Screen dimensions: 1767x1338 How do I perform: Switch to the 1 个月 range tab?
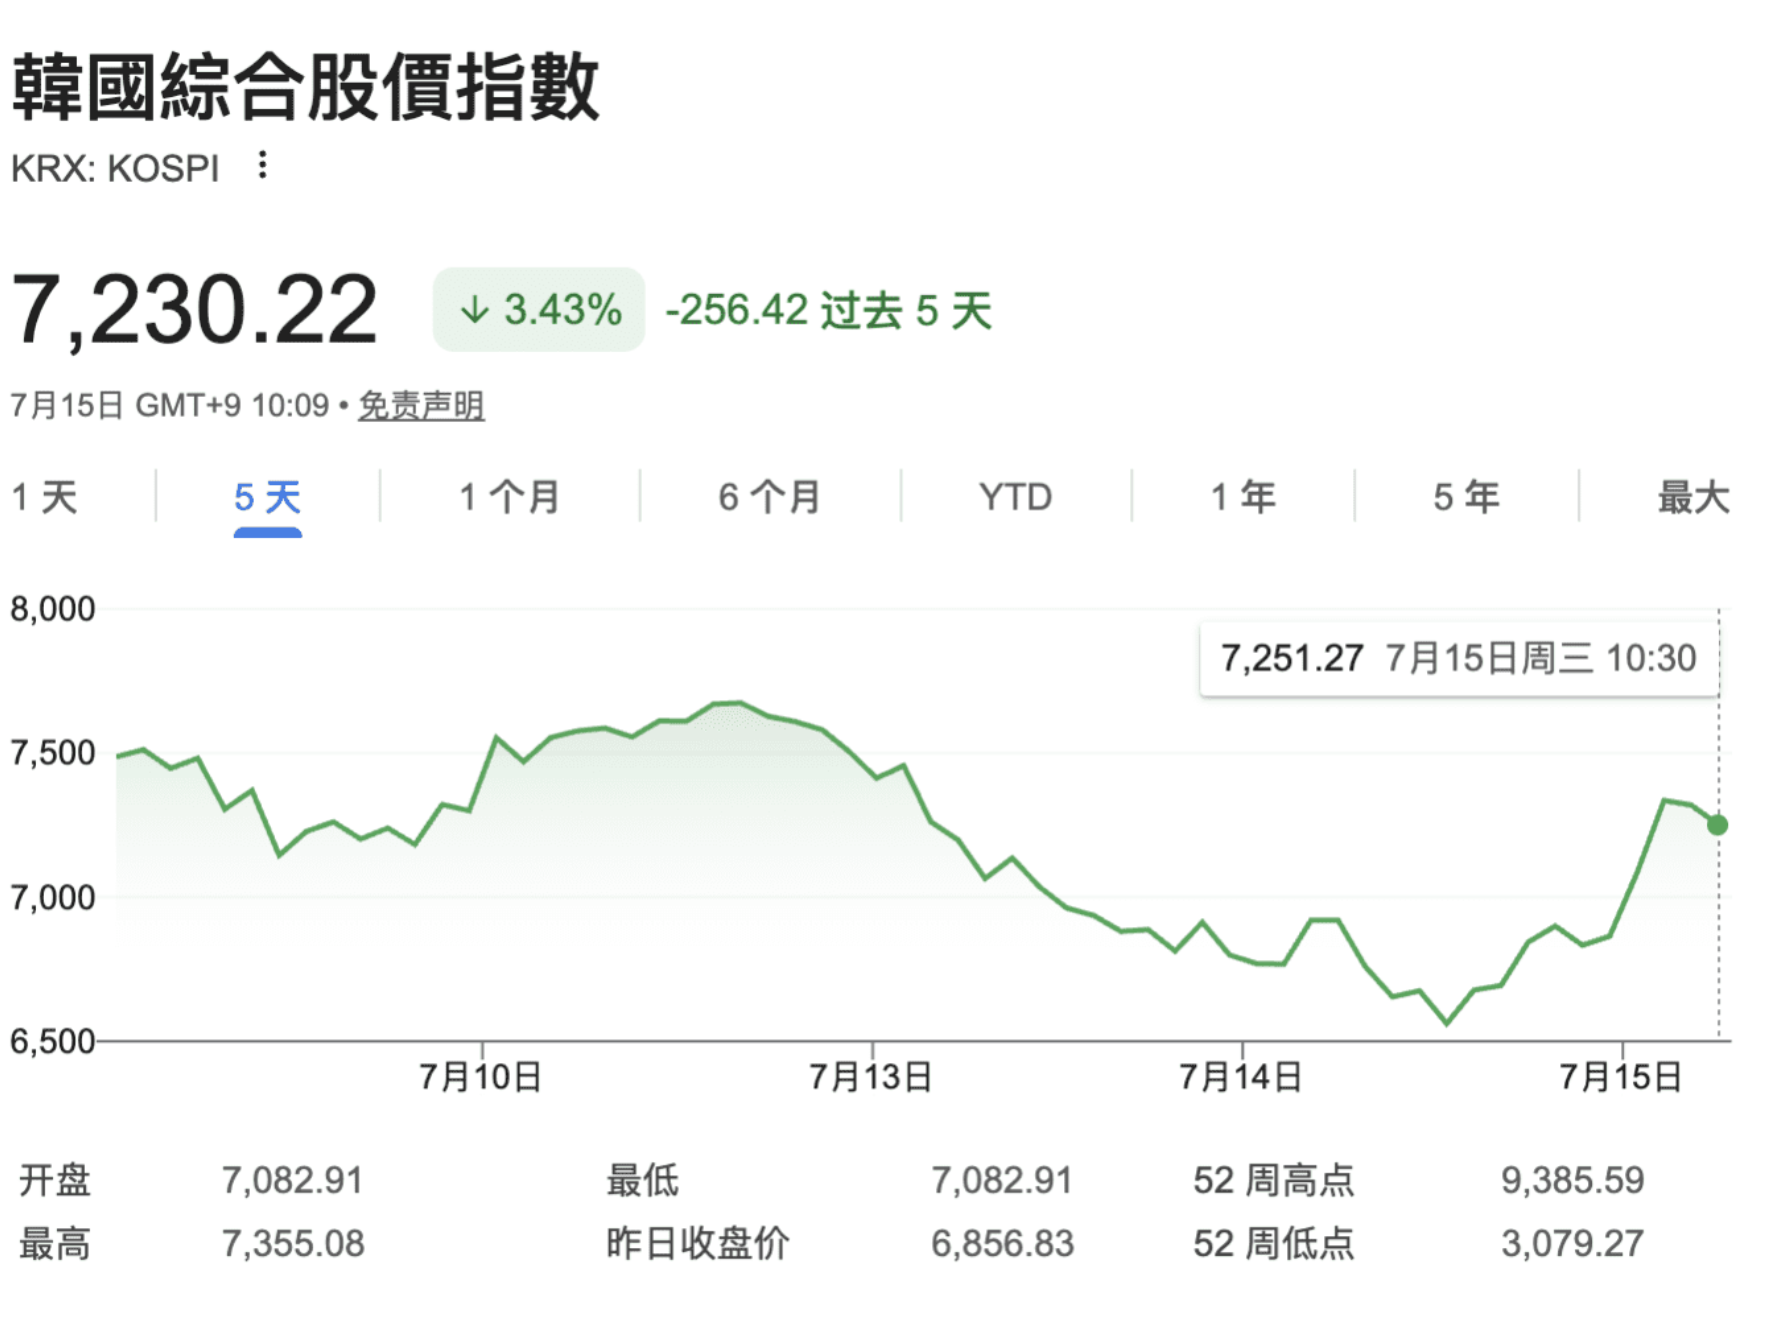509,497
